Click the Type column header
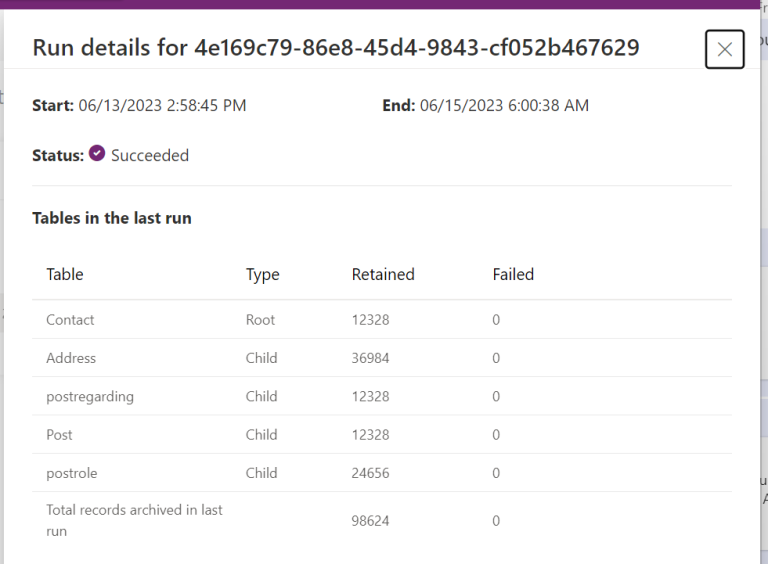 (x=263, y=274)
